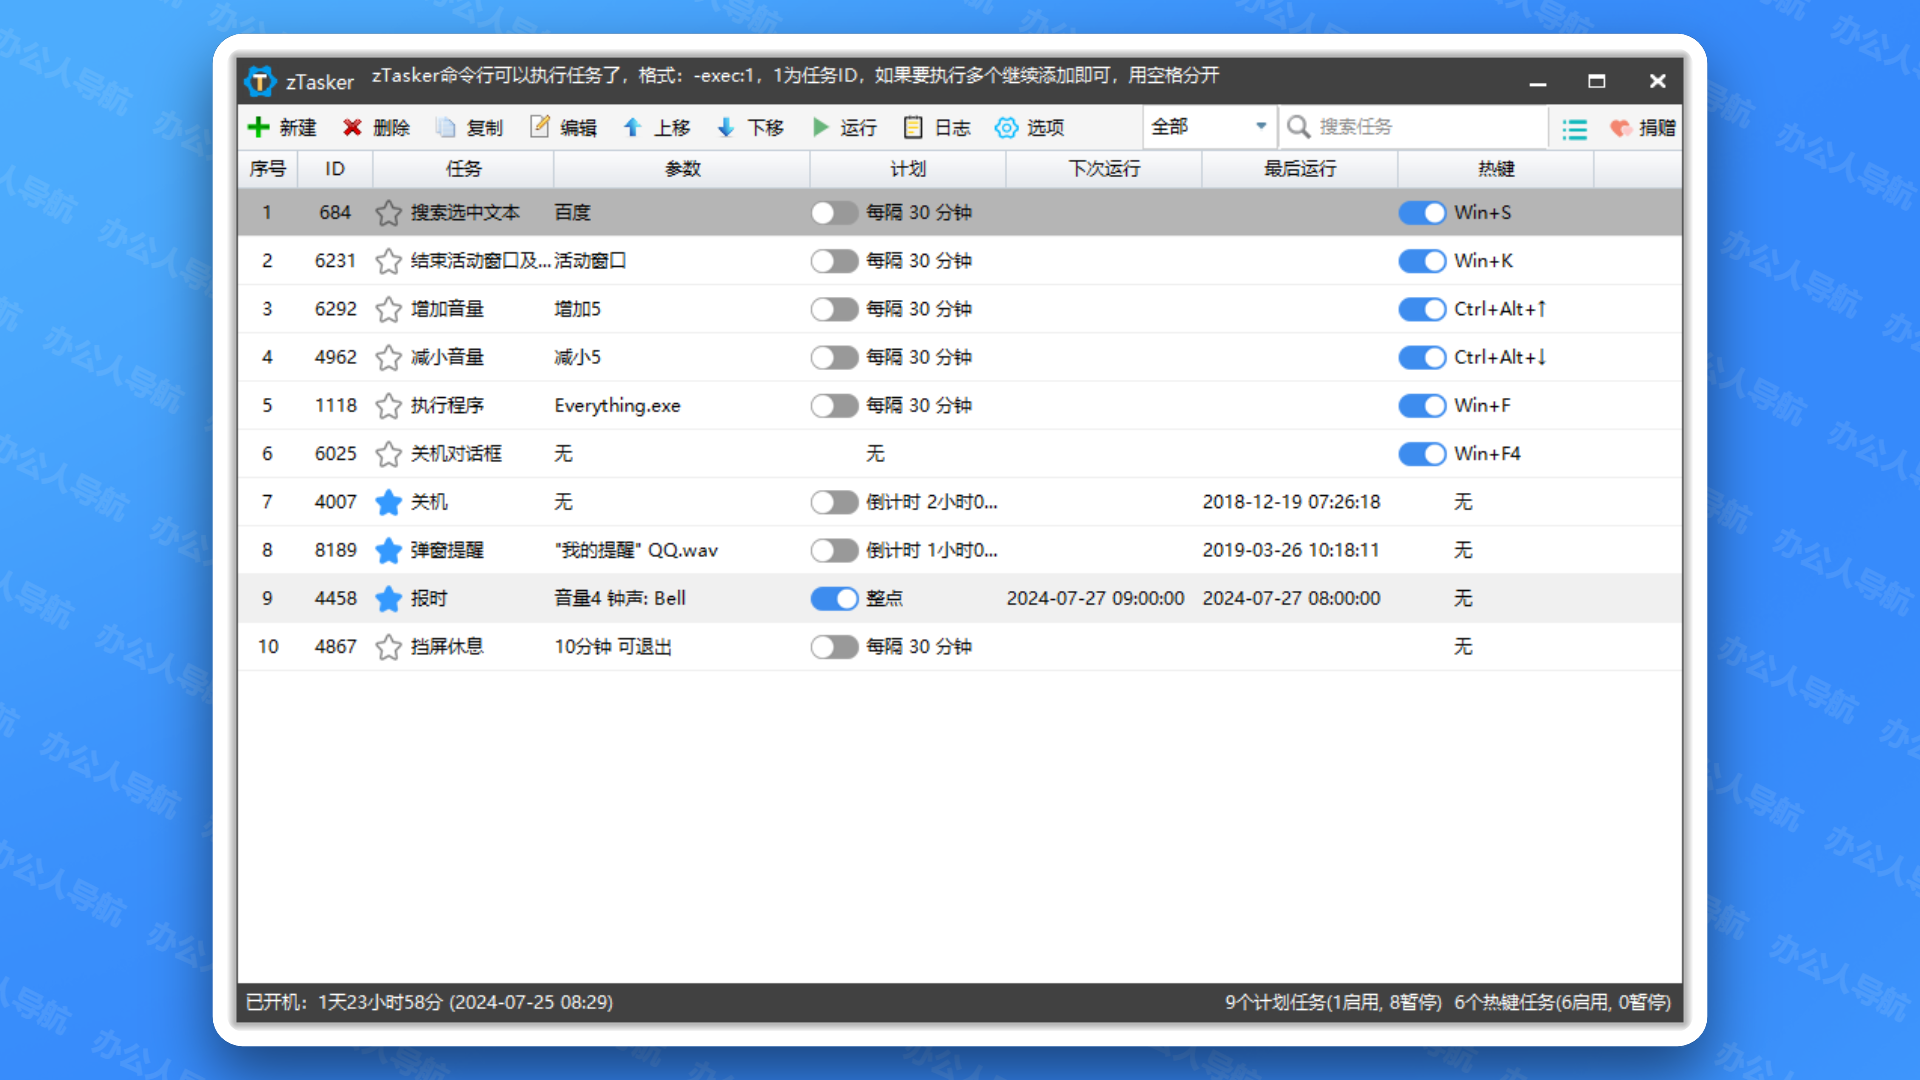Image resolution: width=1920 pixels, height=1080 pixels.
Task: Sort by the 计划 column header
Action: (908, 169)
